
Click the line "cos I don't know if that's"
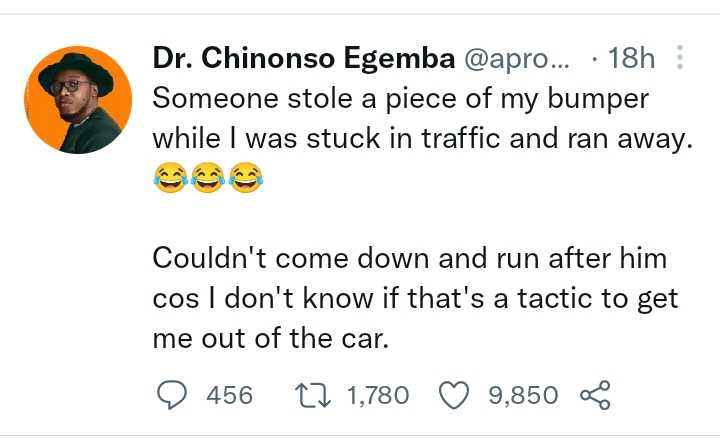pos(417,298)
